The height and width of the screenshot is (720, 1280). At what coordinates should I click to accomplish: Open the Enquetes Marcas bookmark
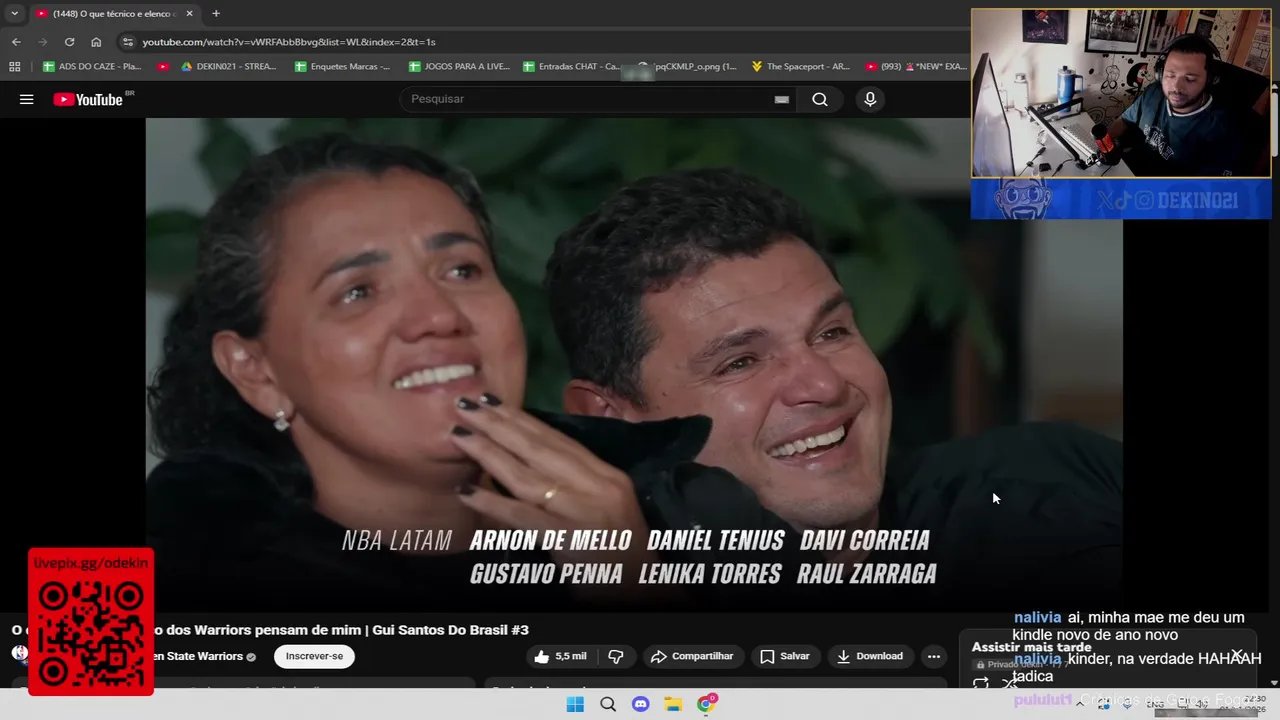pyautogui.click(x=342, y=67)
